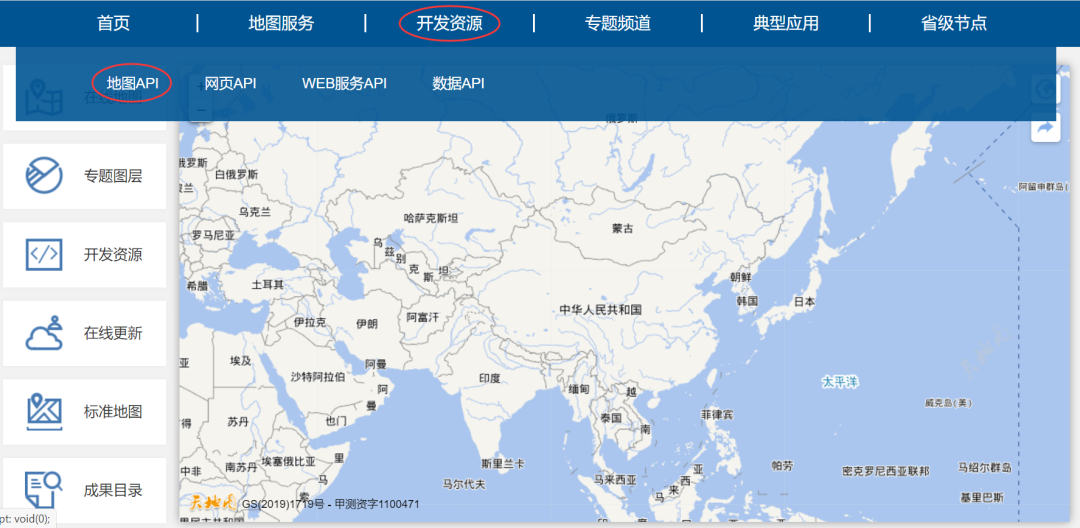1080x528 pixels.
Task: Open the 地图服务 menu
Action: click(x=281, y=23)
